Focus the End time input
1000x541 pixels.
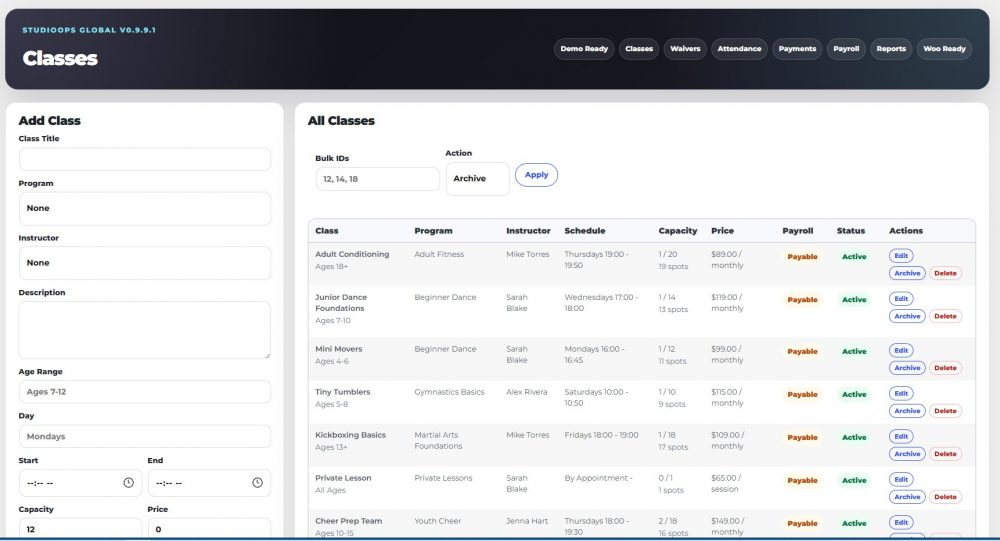coord(209,483)
